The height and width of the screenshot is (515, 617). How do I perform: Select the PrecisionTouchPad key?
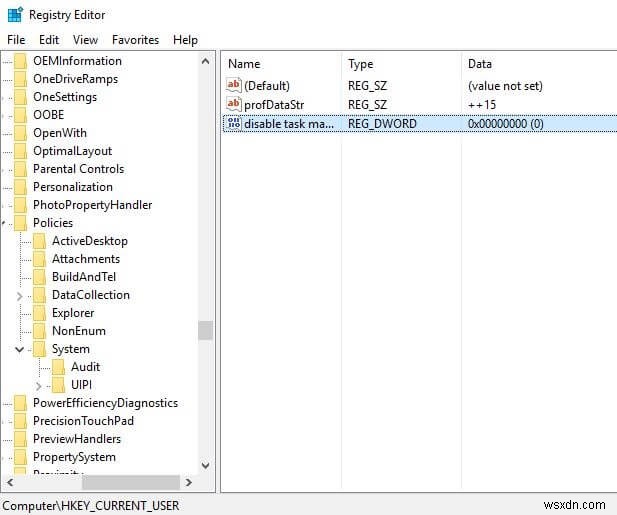point(83,421)
